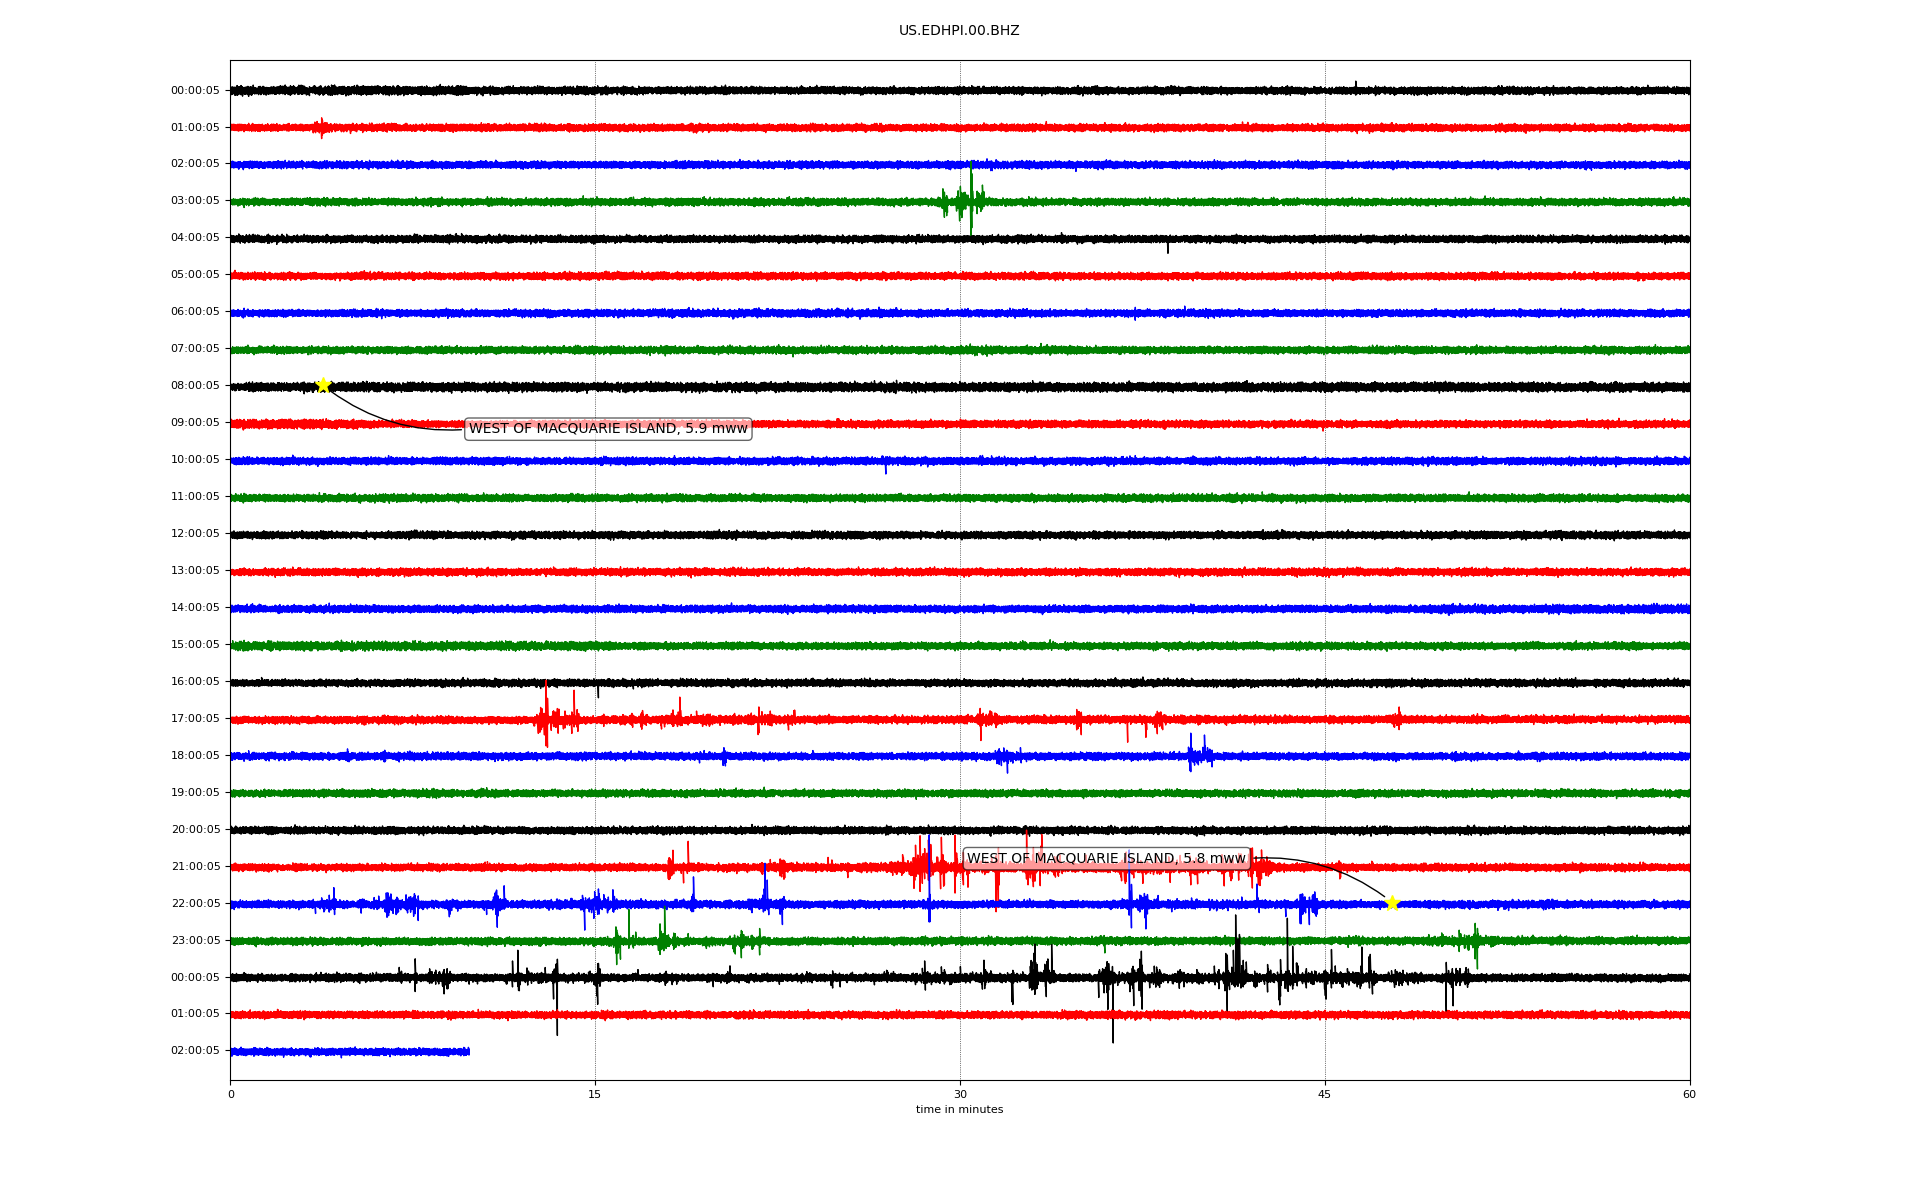The height and width of the screenshot is (1200, 1920).
Task: Click the 45 tick label on the x-axis
Action: (x=1325, y=1095)
